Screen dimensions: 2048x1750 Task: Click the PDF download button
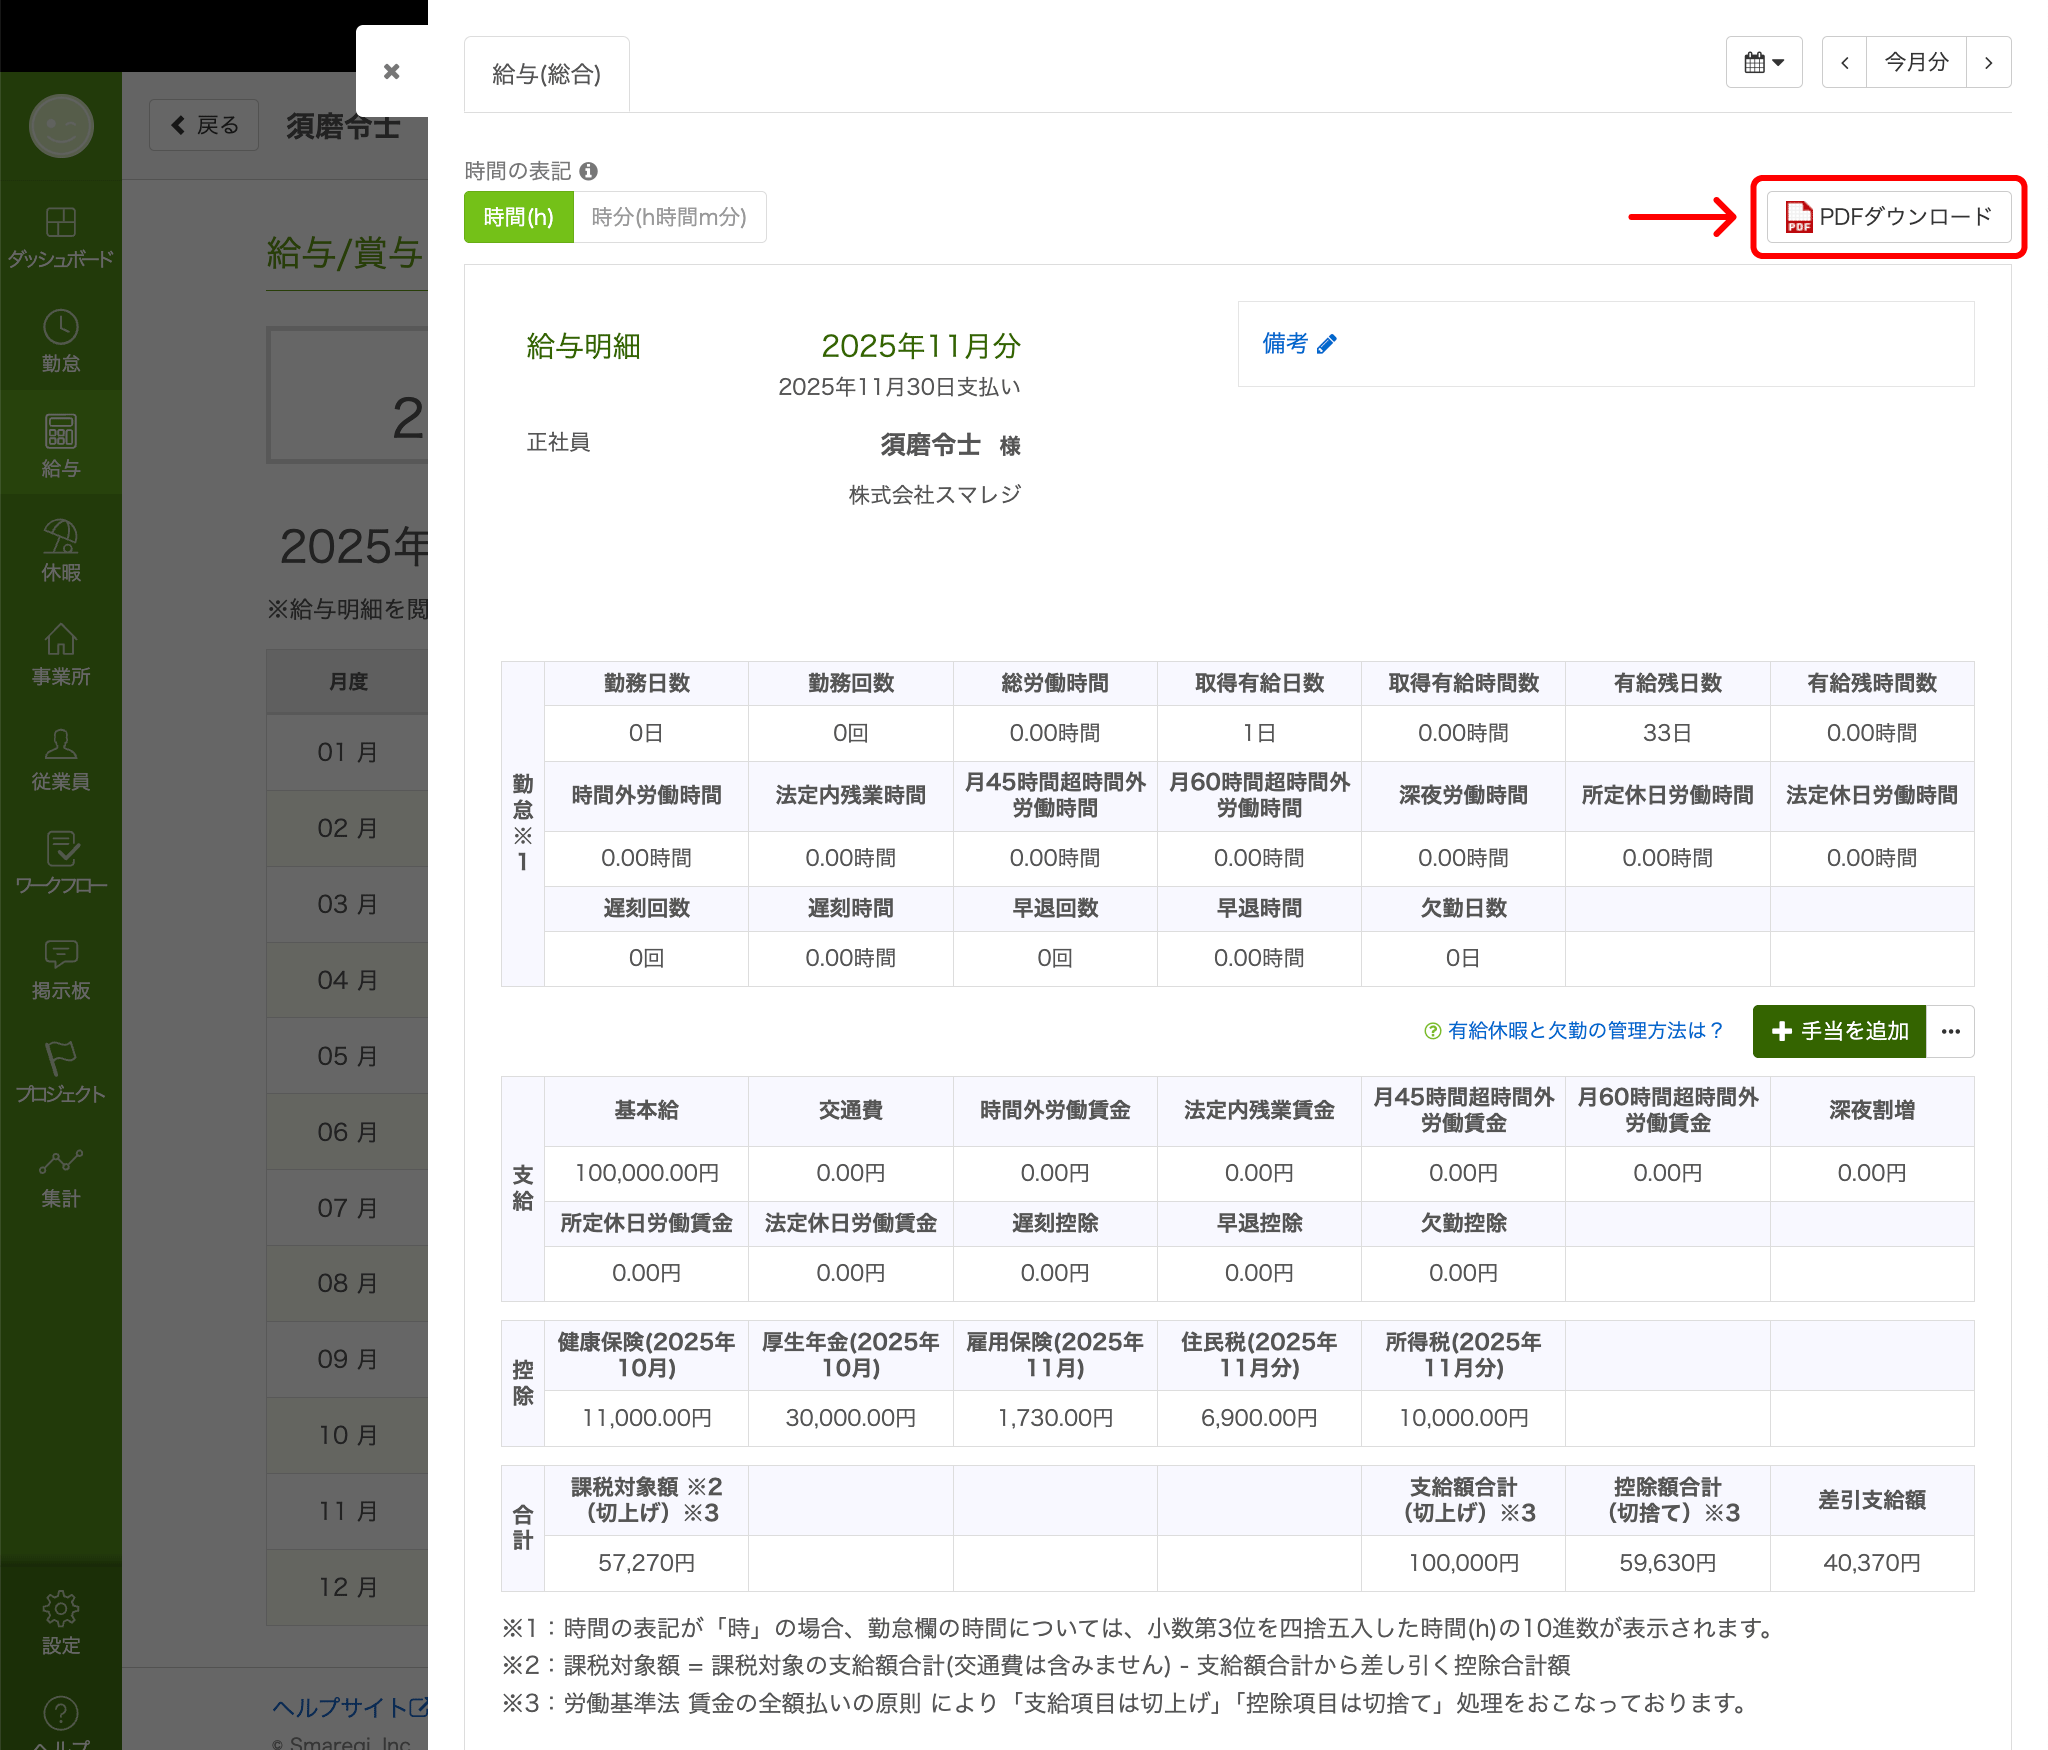(1888, 217)
